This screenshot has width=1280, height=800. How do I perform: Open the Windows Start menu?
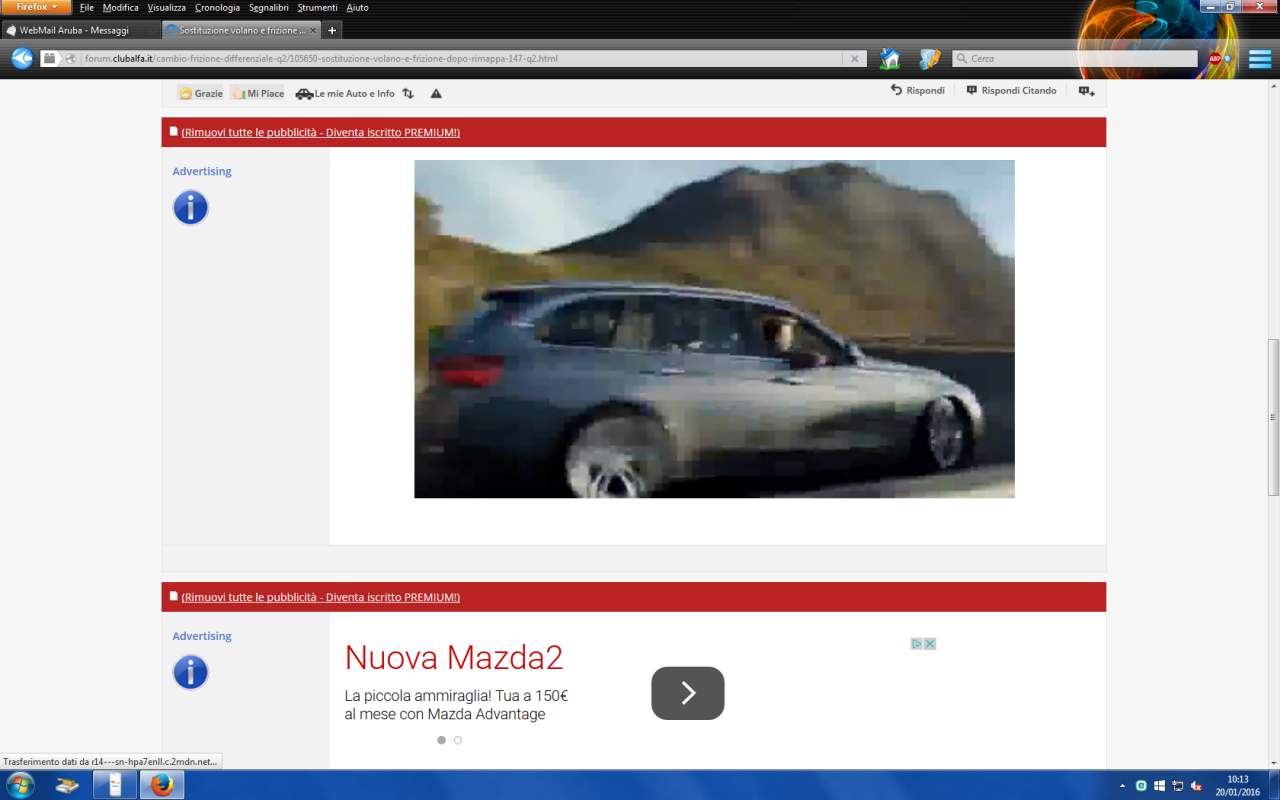19,785
